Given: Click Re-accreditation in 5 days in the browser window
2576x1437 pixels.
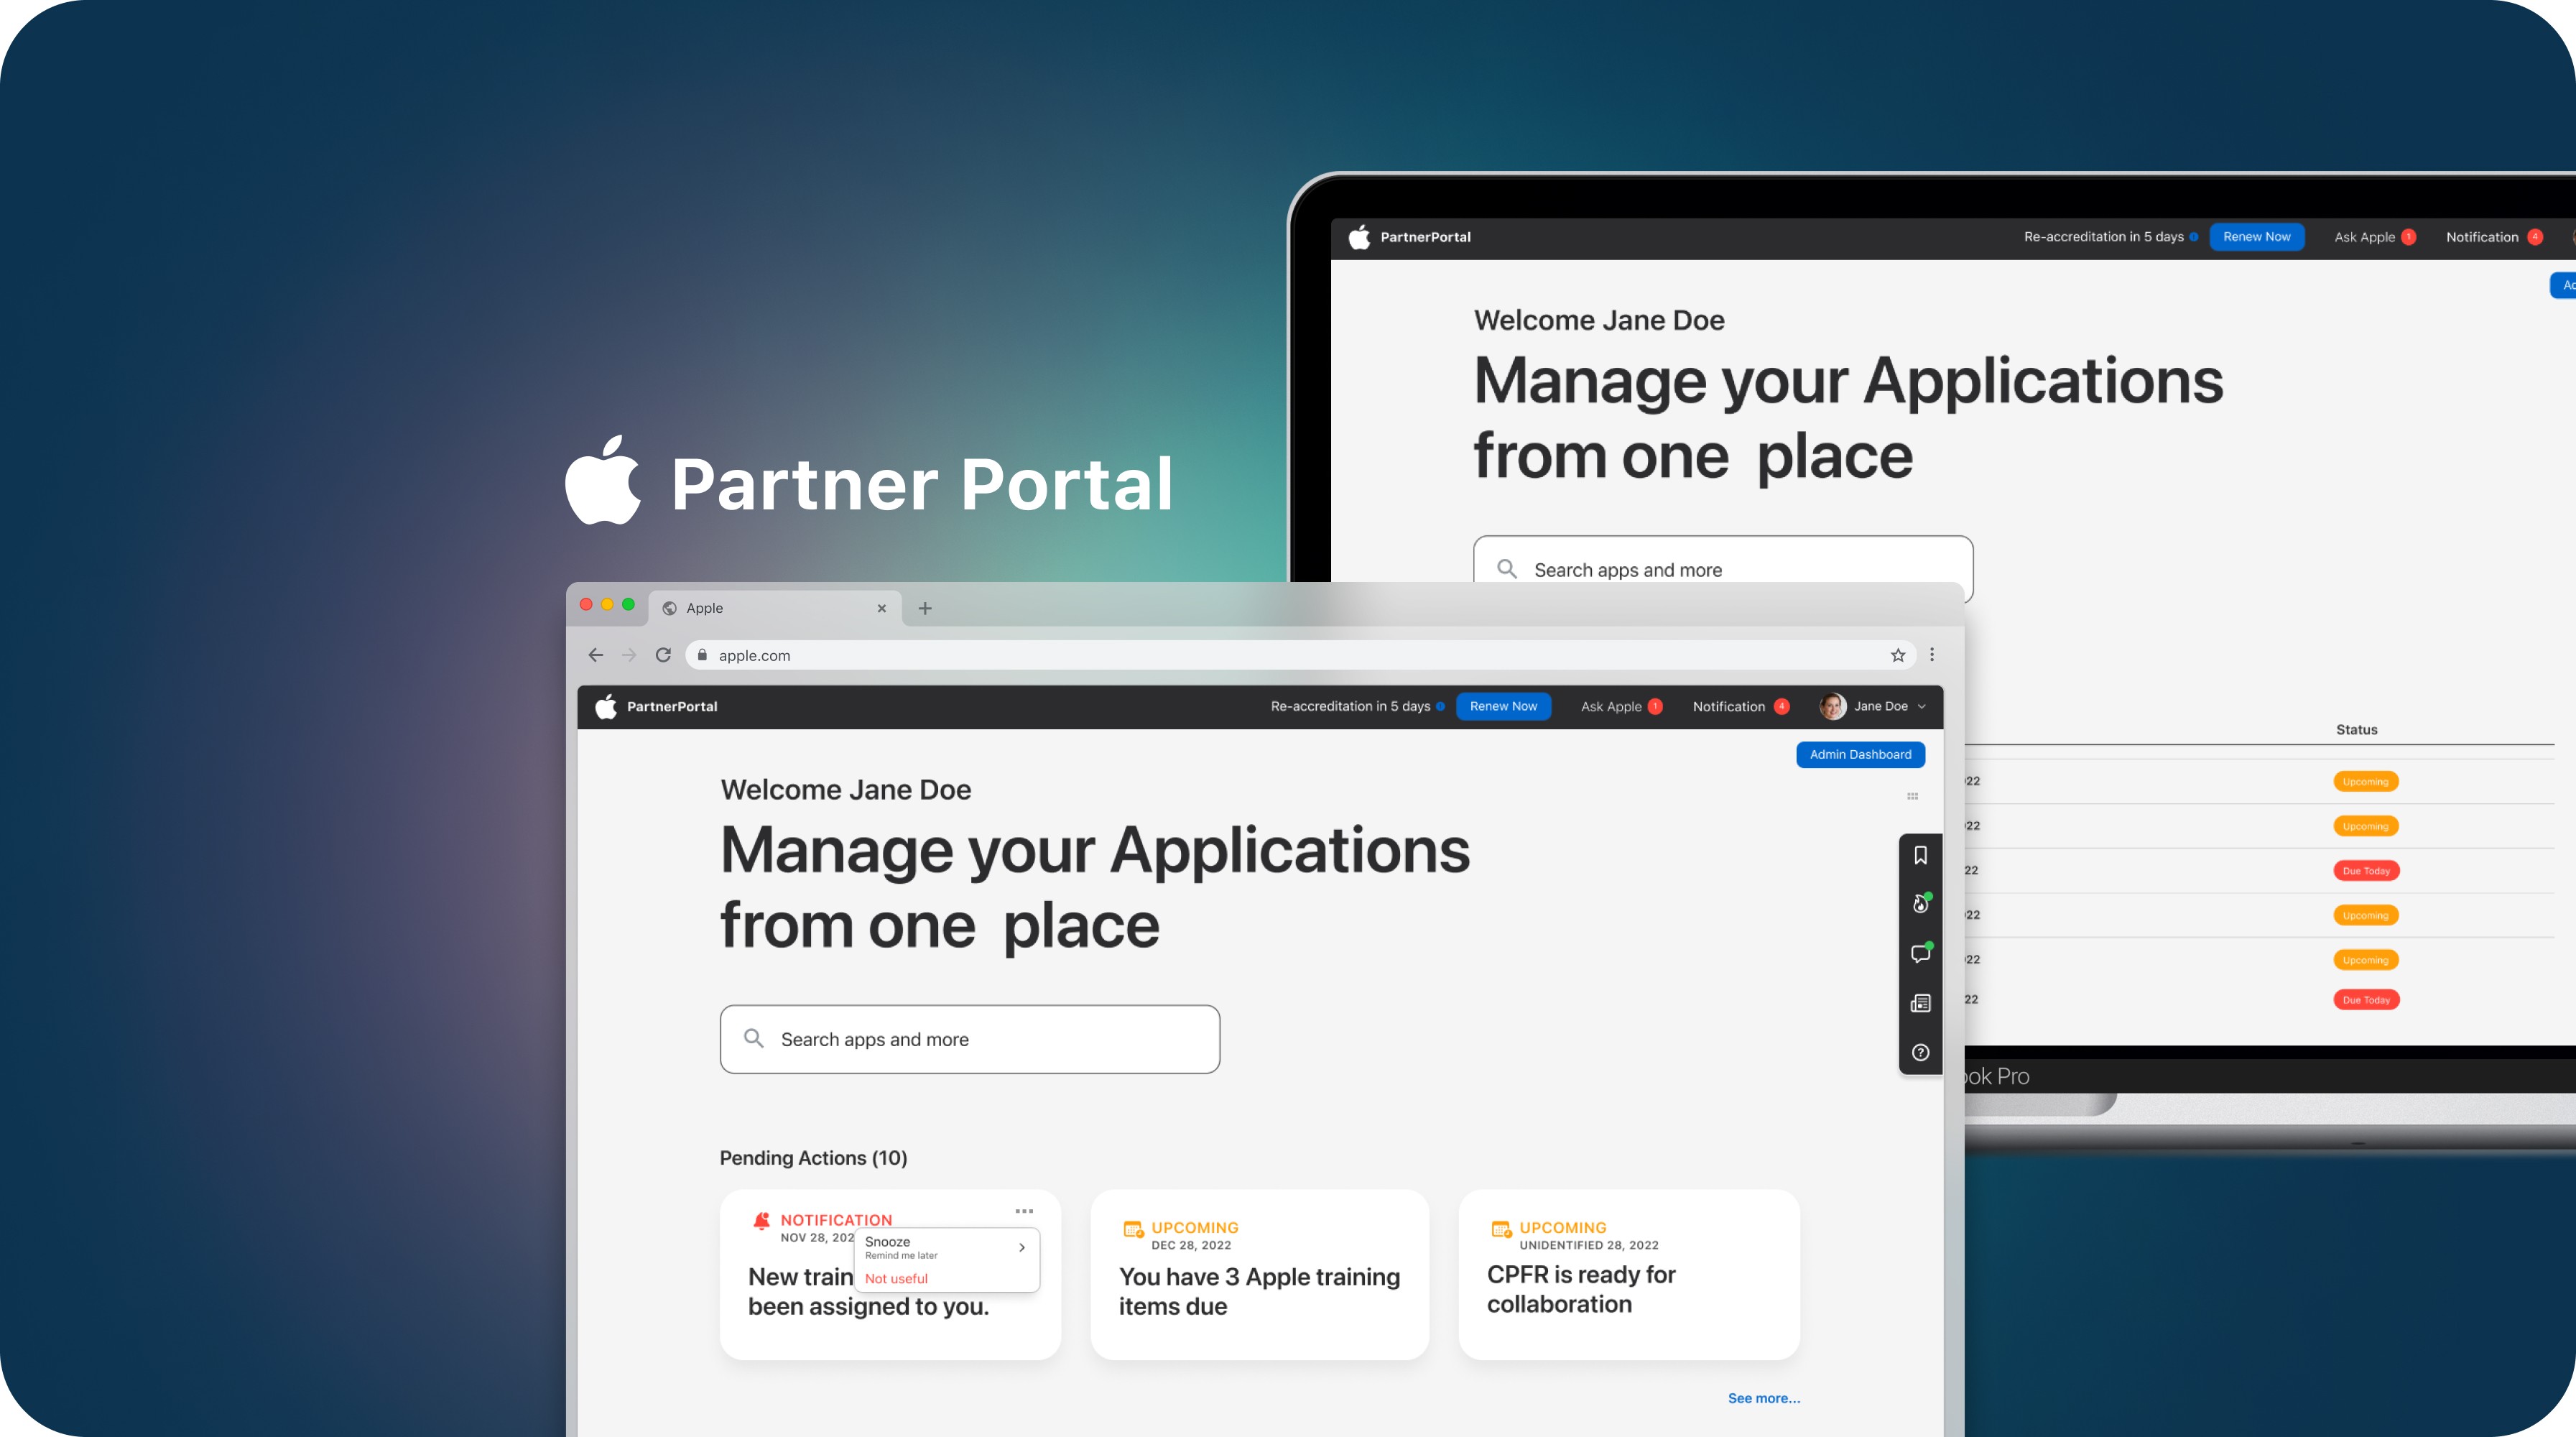Looking at the screenshot, I should pos(1350,706).
